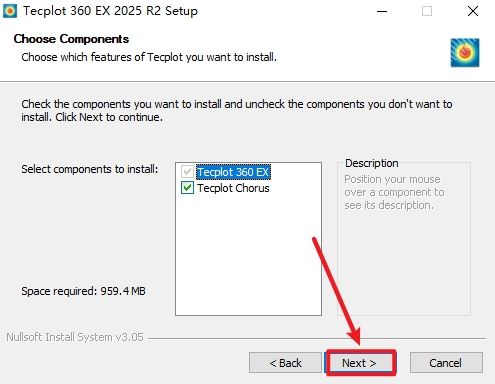Click the 'Choose Components' heading
Viewport: 495px width, 384px height.
(71, 39)
